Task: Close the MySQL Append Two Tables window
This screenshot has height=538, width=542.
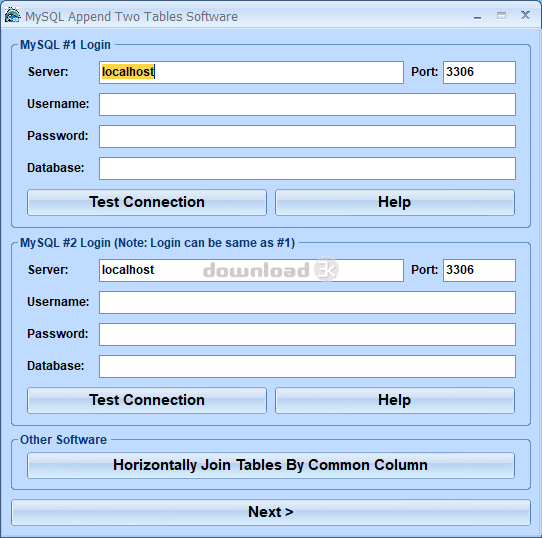Action: coord(525,15)
